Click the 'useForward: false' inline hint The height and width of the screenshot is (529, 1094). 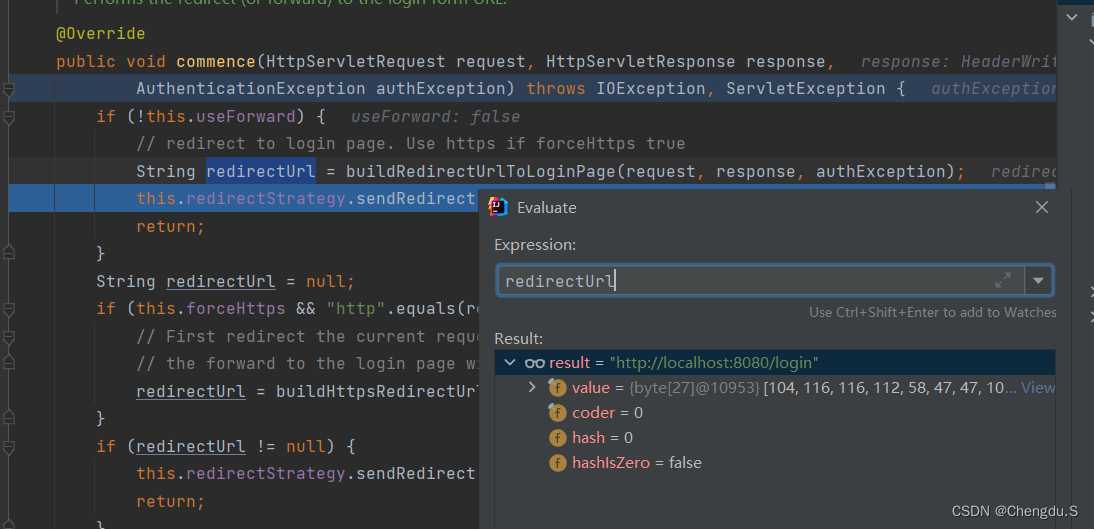[x=435, y=117]
